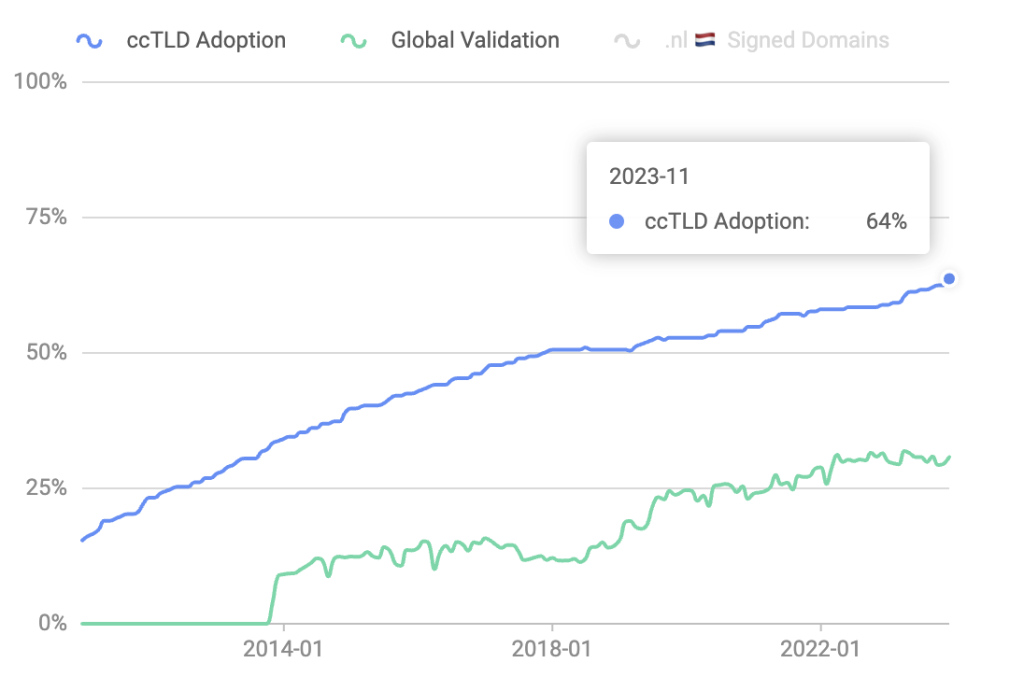Image resolution: width=1024 pixels, height=691 pixels.
Task: Click the blue dot inside the tooltip
Action: pyautogui.click(x=617, y=222)
